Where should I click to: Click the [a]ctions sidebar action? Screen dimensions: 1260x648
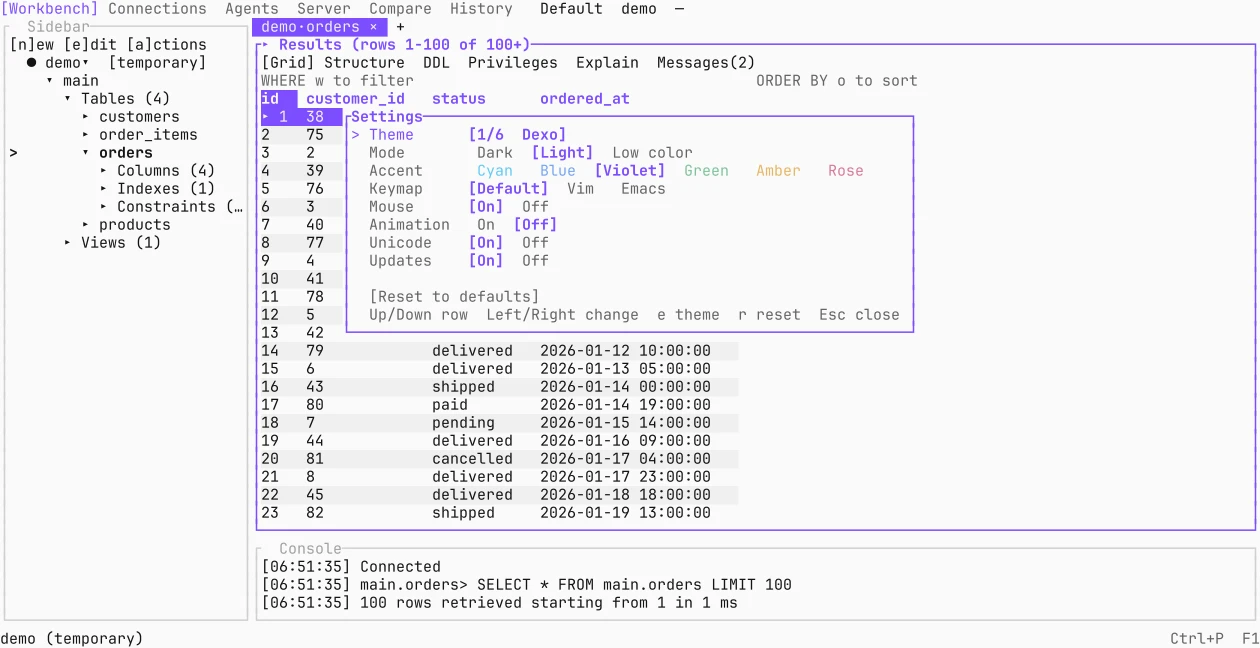click(166, 45)
